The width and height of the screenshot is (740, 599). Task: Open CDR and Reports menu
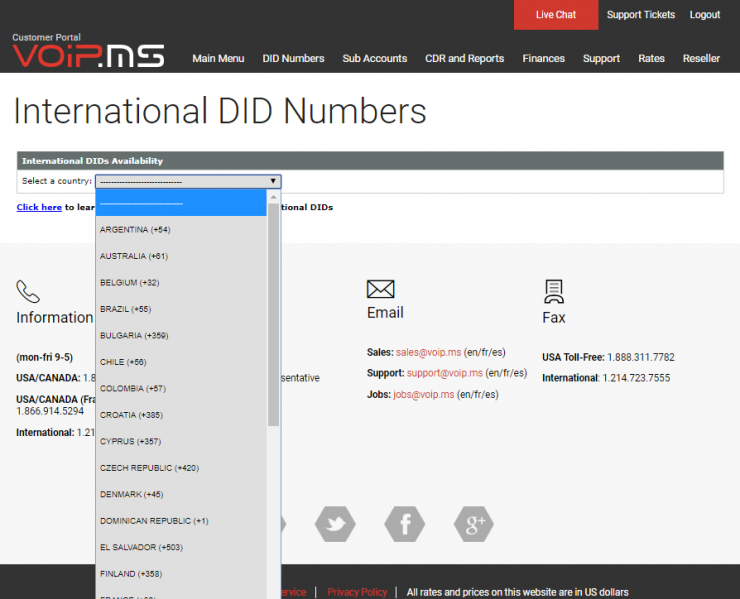pyautogui.click(x=464, y=58)
